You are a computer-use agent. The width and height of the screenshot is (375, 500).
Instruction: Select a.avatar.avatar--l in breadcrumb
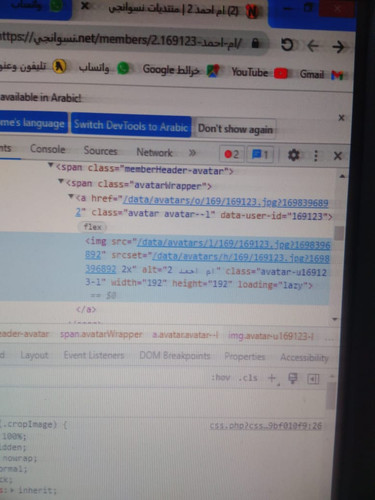(x=185, y=335)
